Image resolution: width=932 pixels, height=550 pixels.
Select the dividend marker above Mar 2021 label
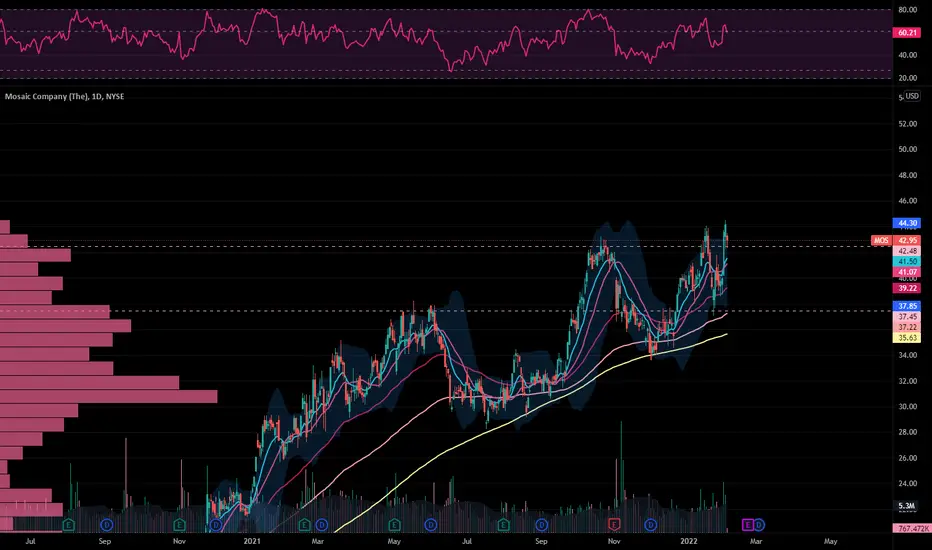point(322,525)
